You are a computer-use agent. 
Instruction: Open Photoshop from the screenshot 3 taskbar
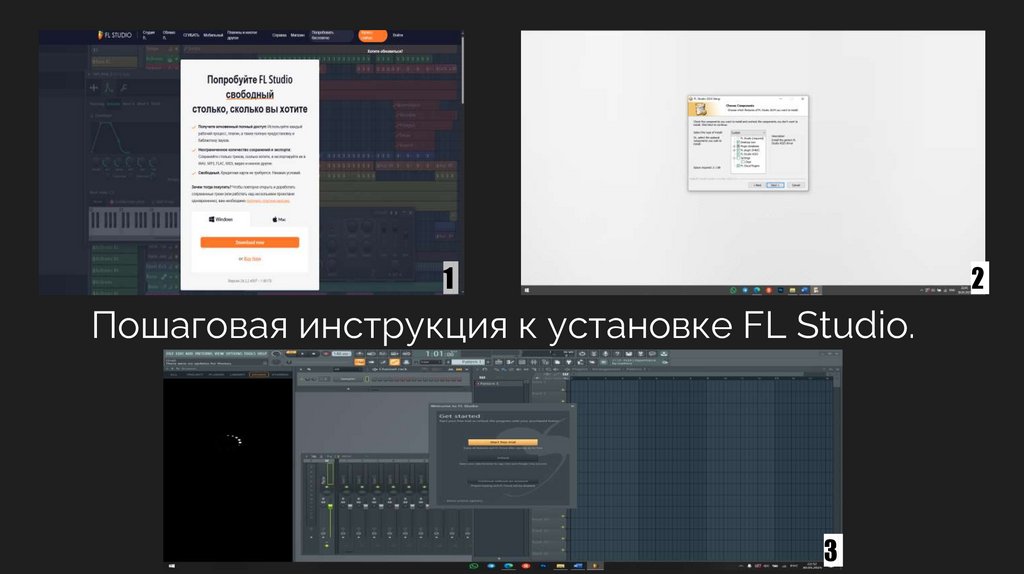point(543,566)
